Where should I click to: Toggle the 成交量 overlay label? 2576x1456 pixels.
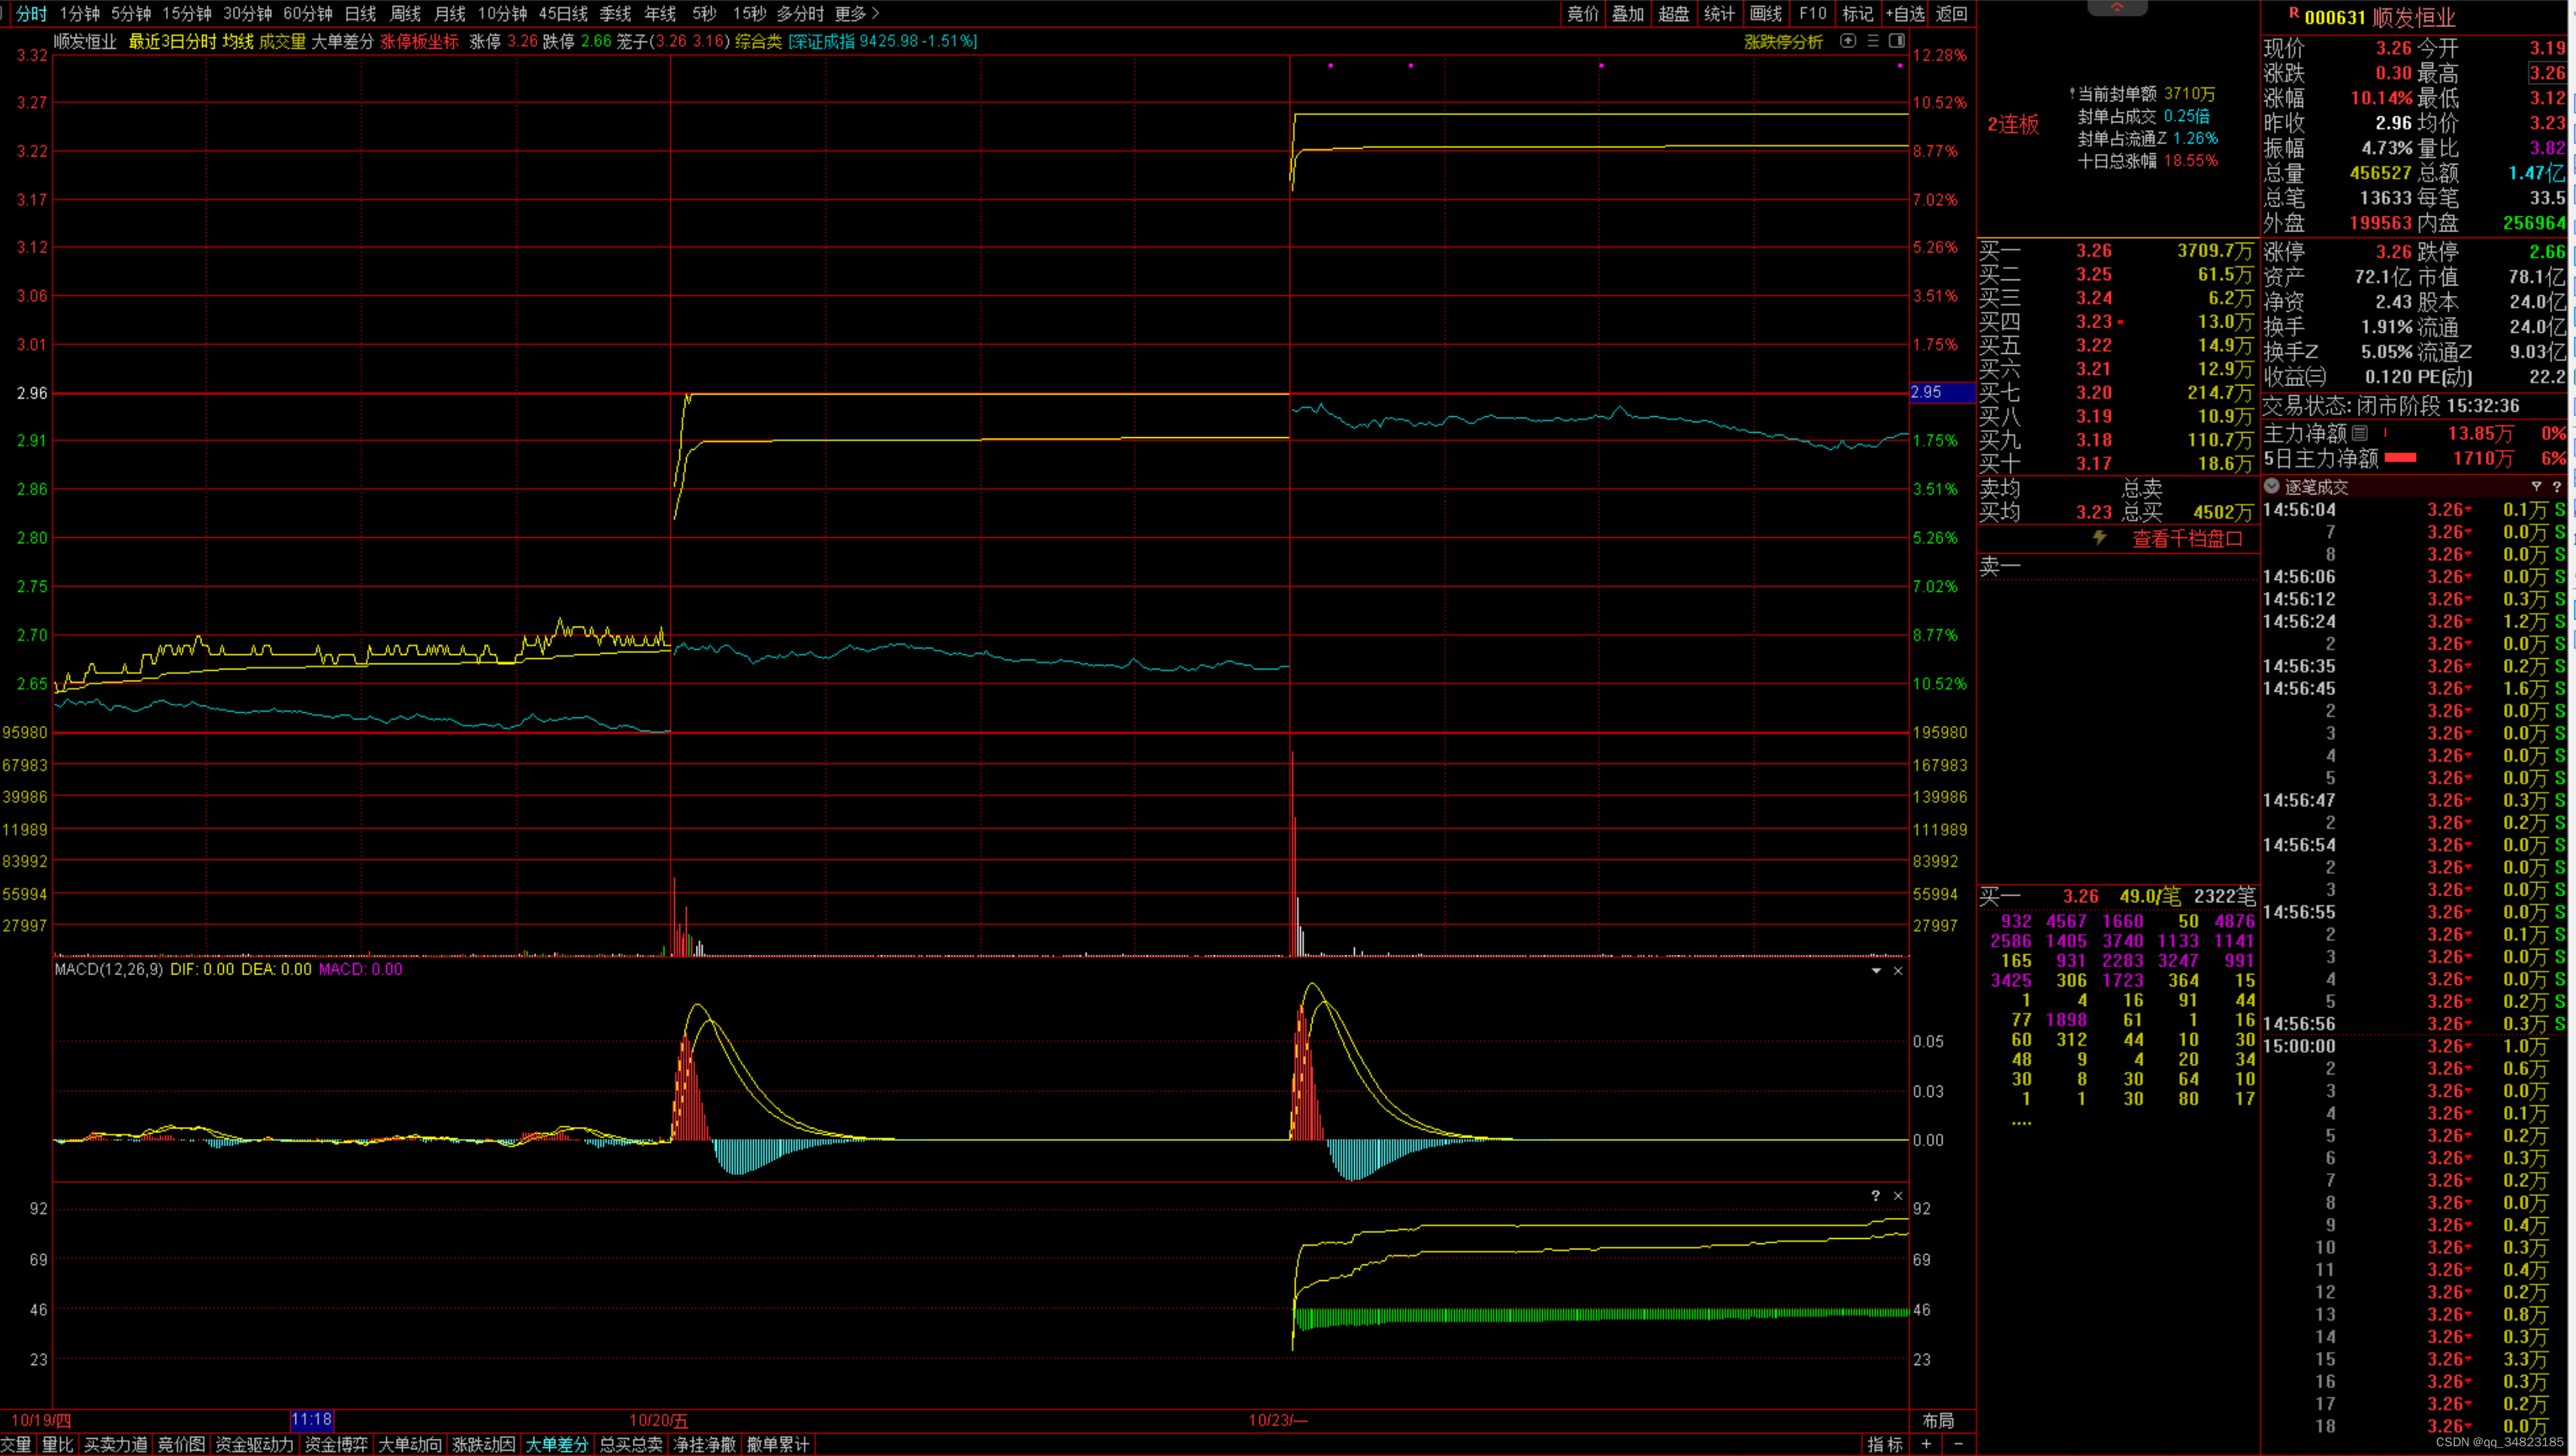point(282,41)
